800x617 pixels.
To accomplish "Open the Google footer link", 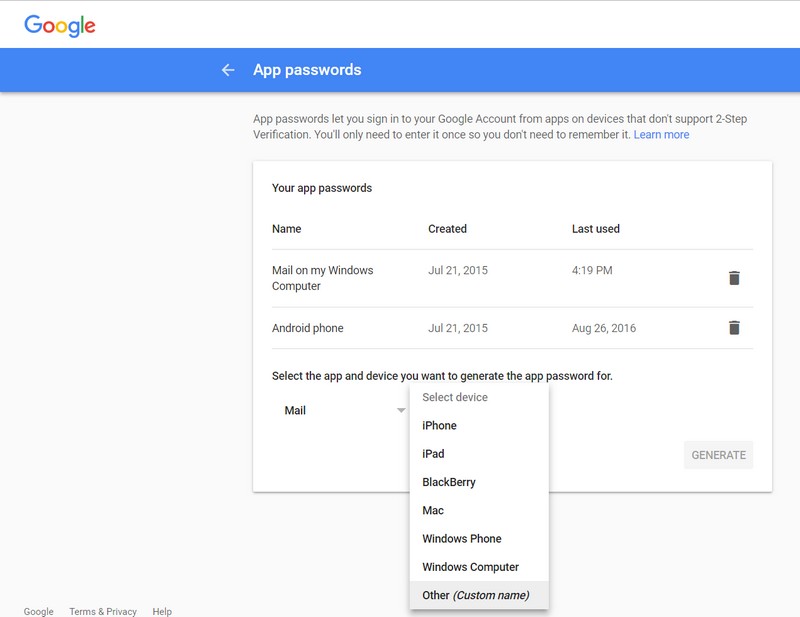I will coord(39,611).
